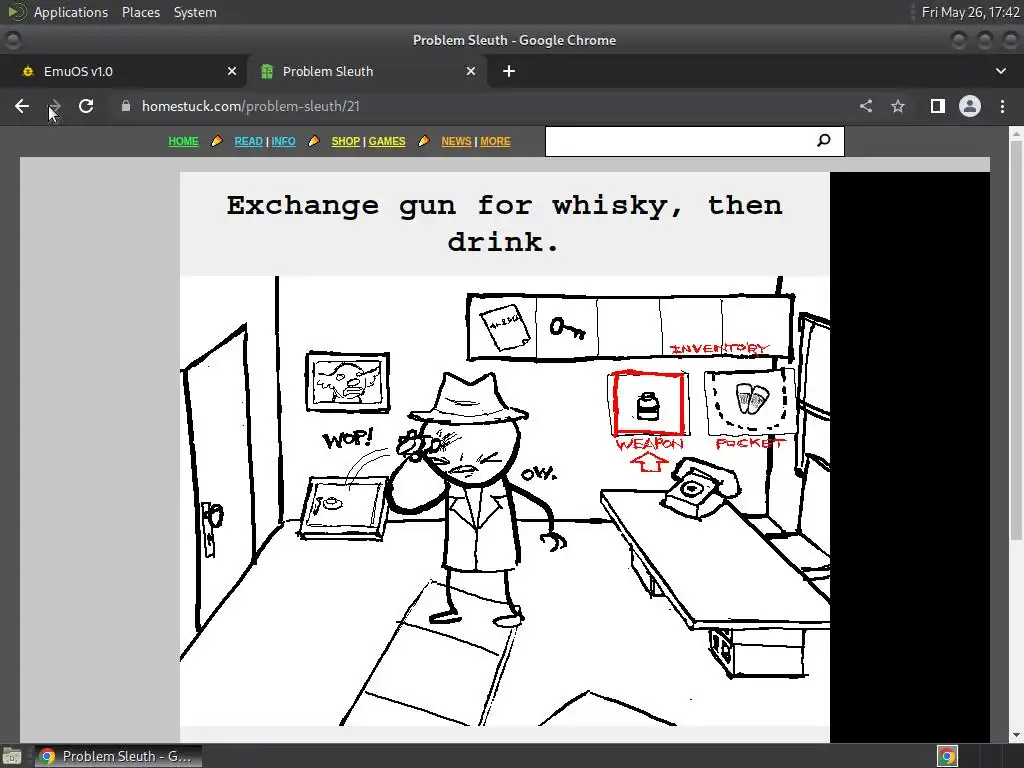Click the detective's fedora hat
This screenshot has height=768, width=1024.
tap(468, 398)
